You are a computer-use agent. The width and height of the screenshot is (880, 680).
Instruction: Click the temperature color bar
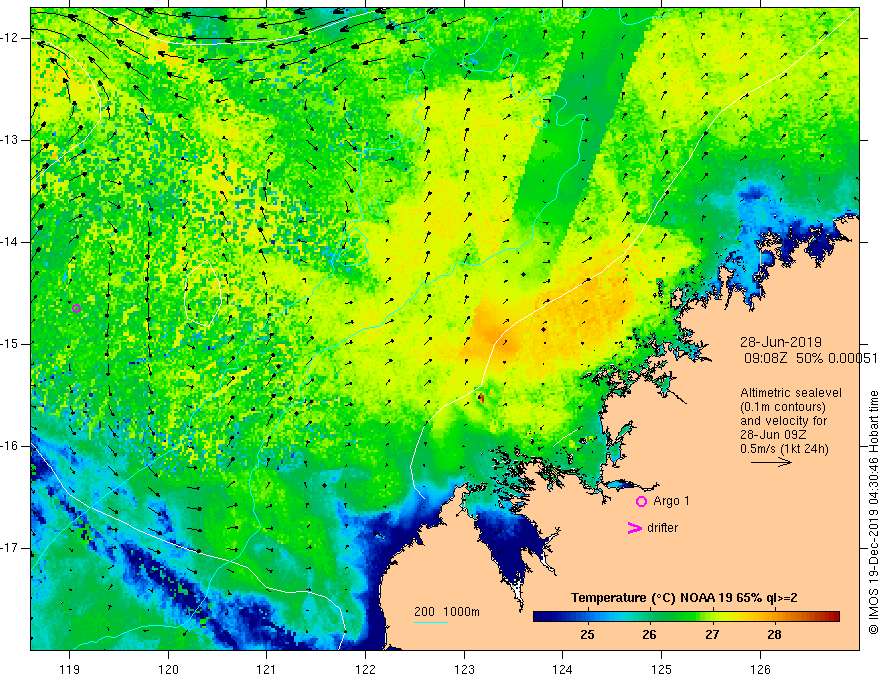coord(686,617)
